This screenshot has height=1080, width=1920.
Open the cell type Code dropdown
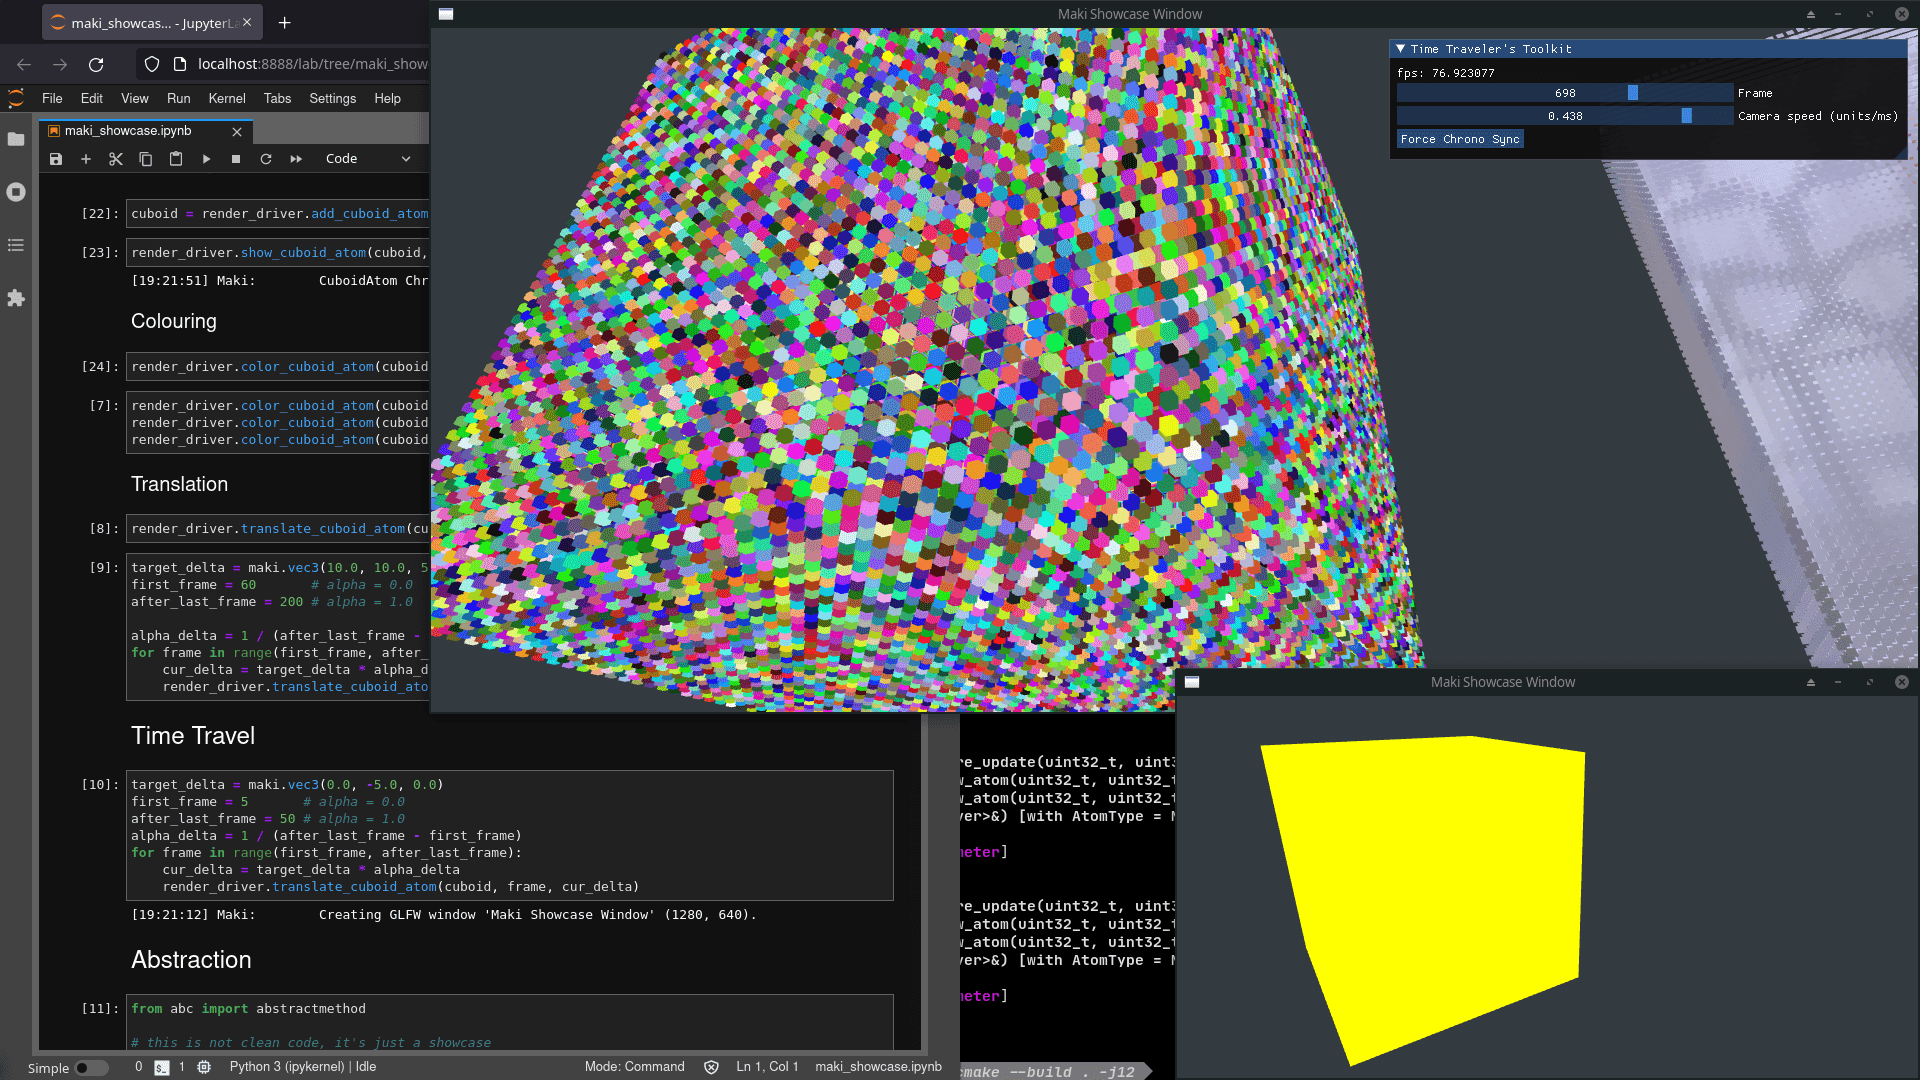click(x=368, y=159)
